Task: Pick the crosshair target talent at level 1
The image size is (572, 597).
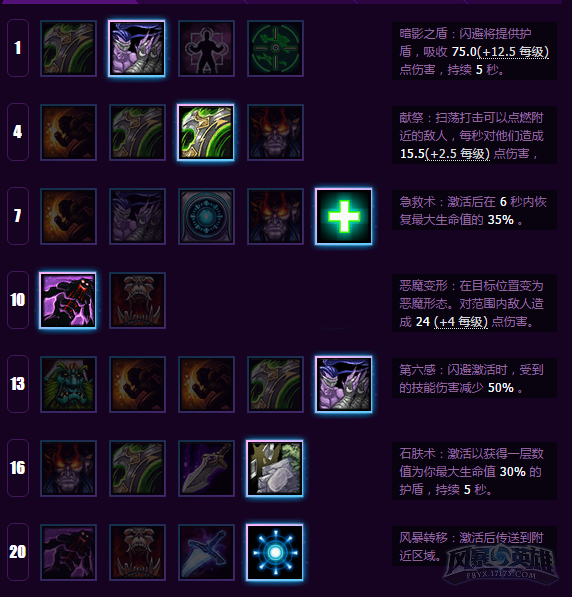Action: [275, 48]
